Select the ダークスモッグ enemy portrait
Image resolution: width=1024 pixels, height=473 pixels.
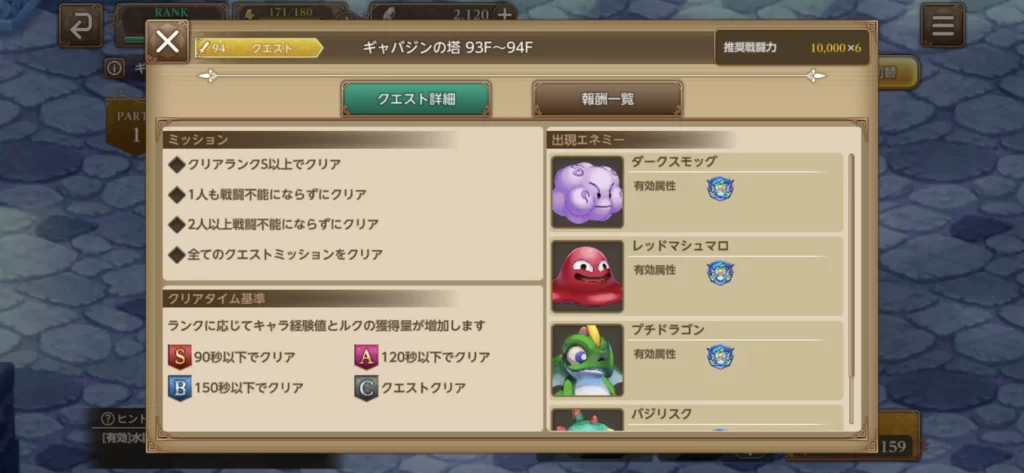tap(587, 192)
